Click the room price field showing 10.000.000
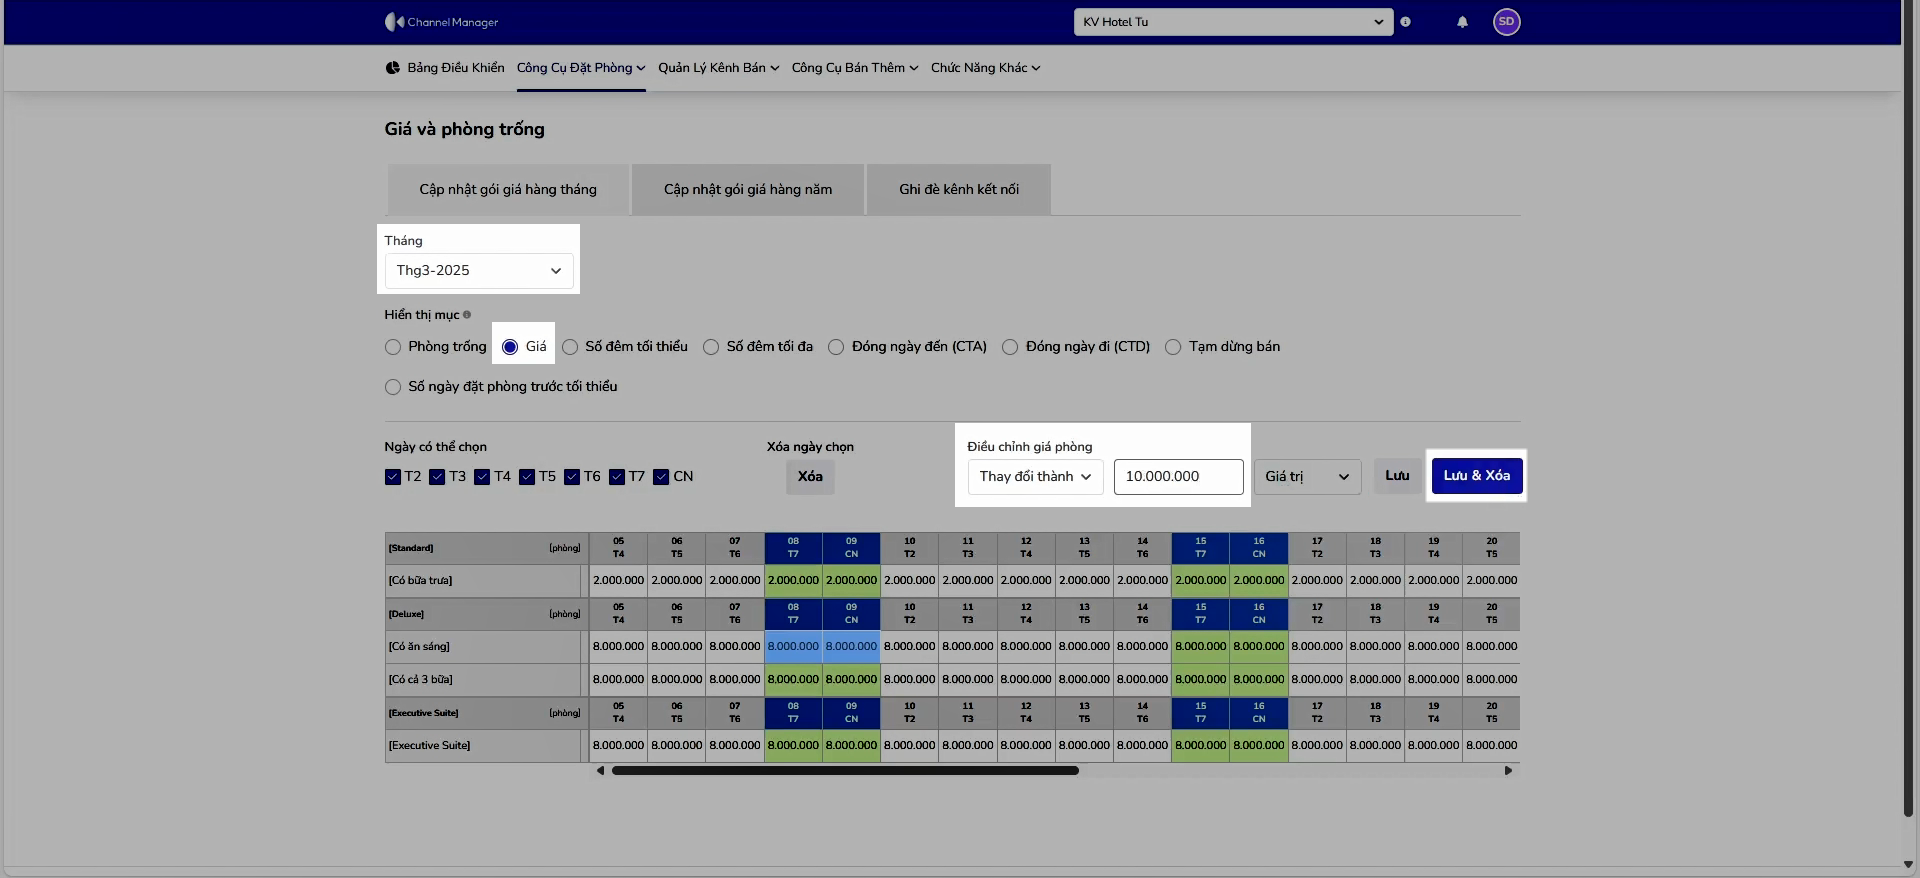1920x878 pixels. click(1179, 477)
